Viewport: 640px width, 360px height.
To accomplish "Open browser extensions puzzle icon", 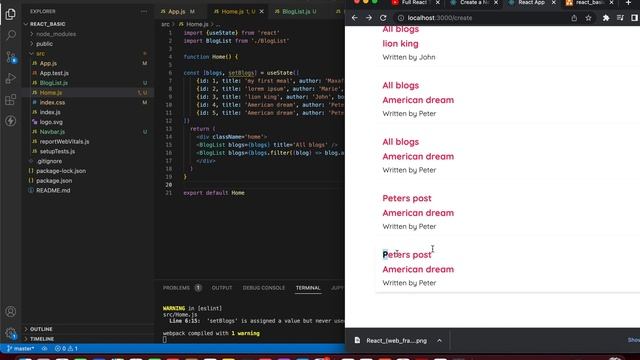I will coord(606,18).
